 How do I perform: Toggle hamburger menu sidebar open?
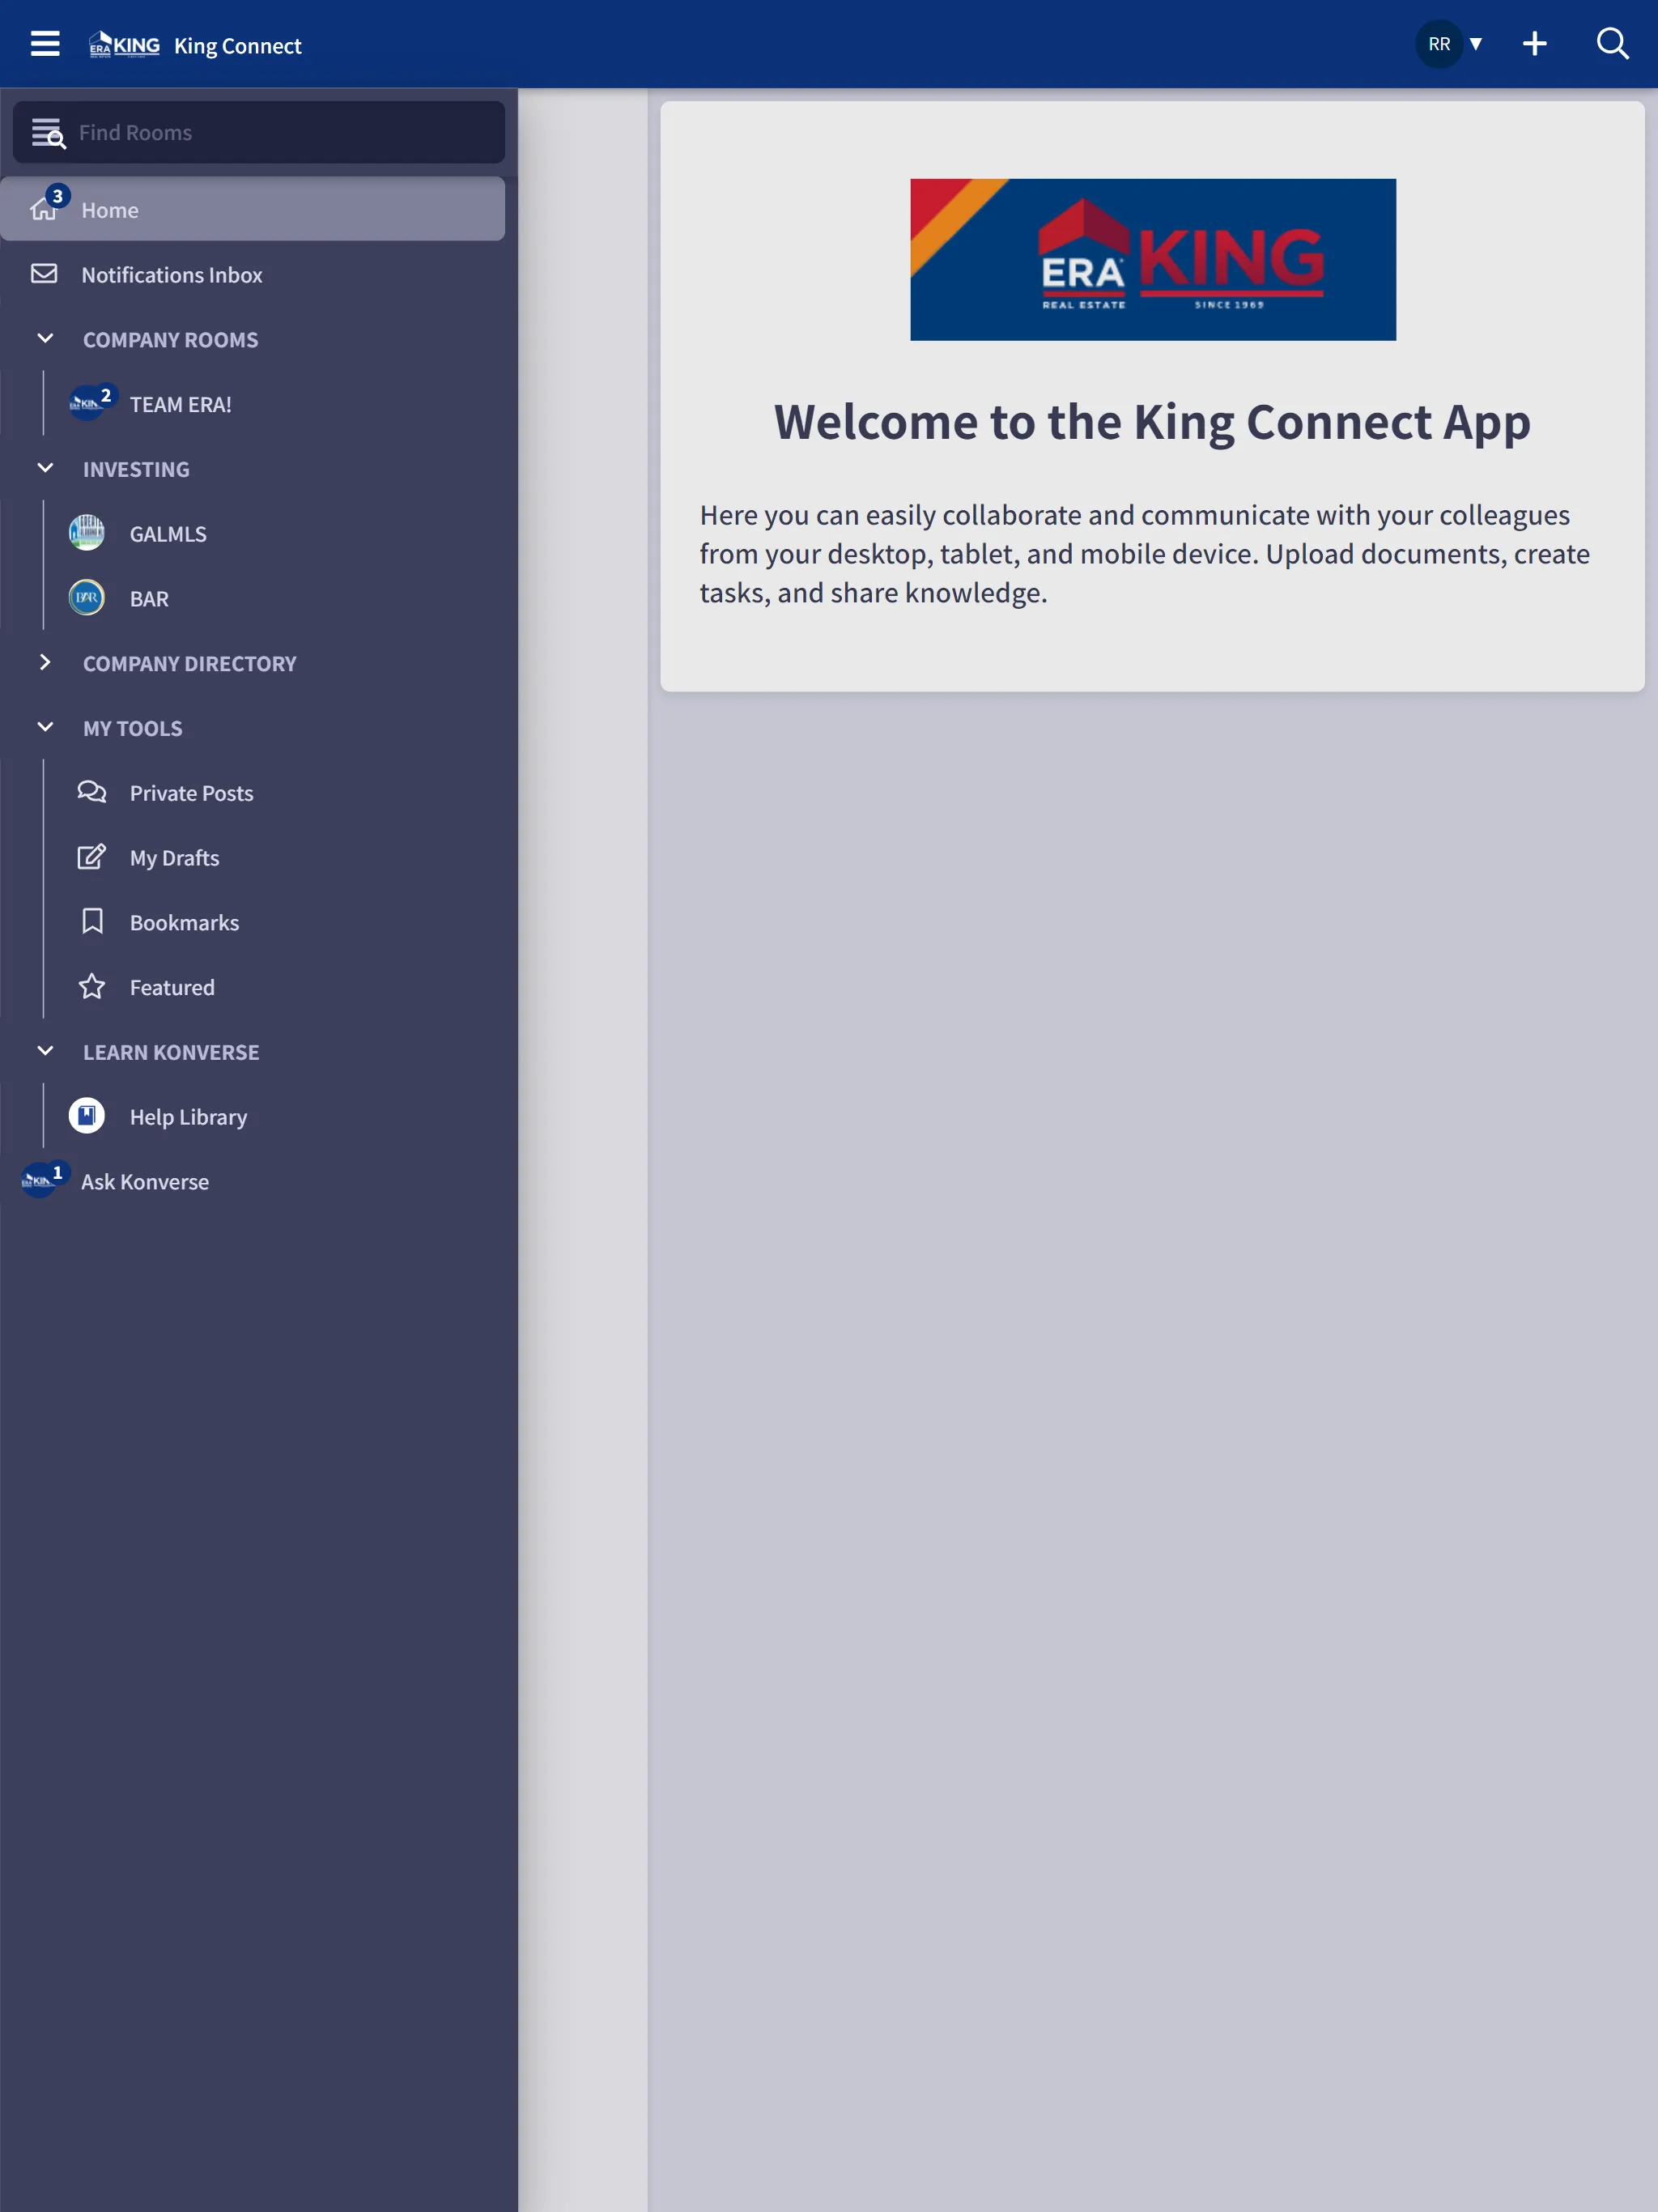point(44,44)
